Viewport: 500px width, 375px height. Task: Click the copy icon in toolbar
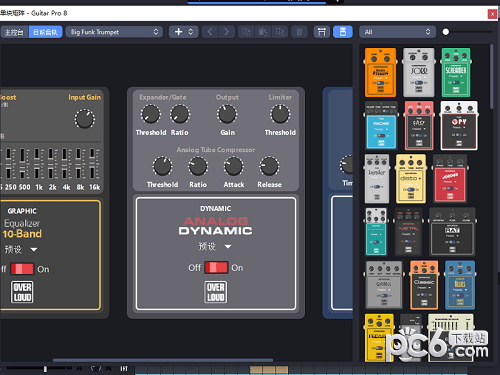click(x=246, y=32)
